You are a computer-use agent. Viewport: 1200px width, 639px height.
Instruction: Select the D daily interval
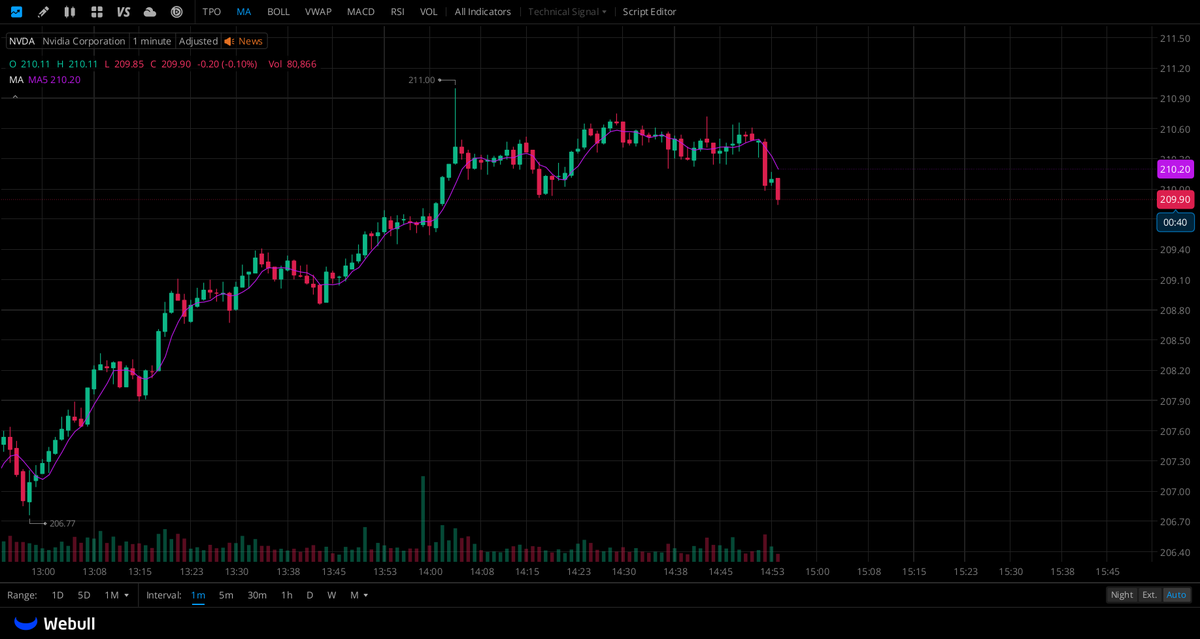pos(309,595)
